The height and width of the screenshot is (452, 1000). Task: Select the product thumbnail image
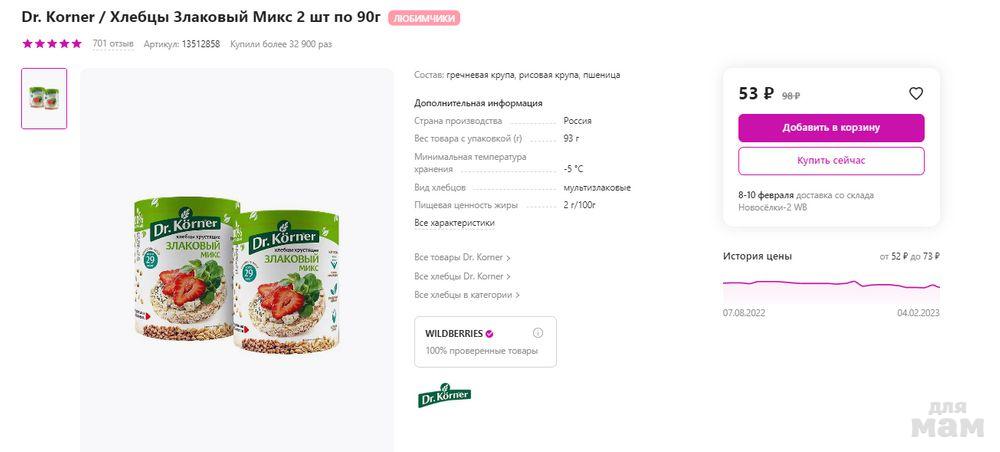(x=44, y=98)
